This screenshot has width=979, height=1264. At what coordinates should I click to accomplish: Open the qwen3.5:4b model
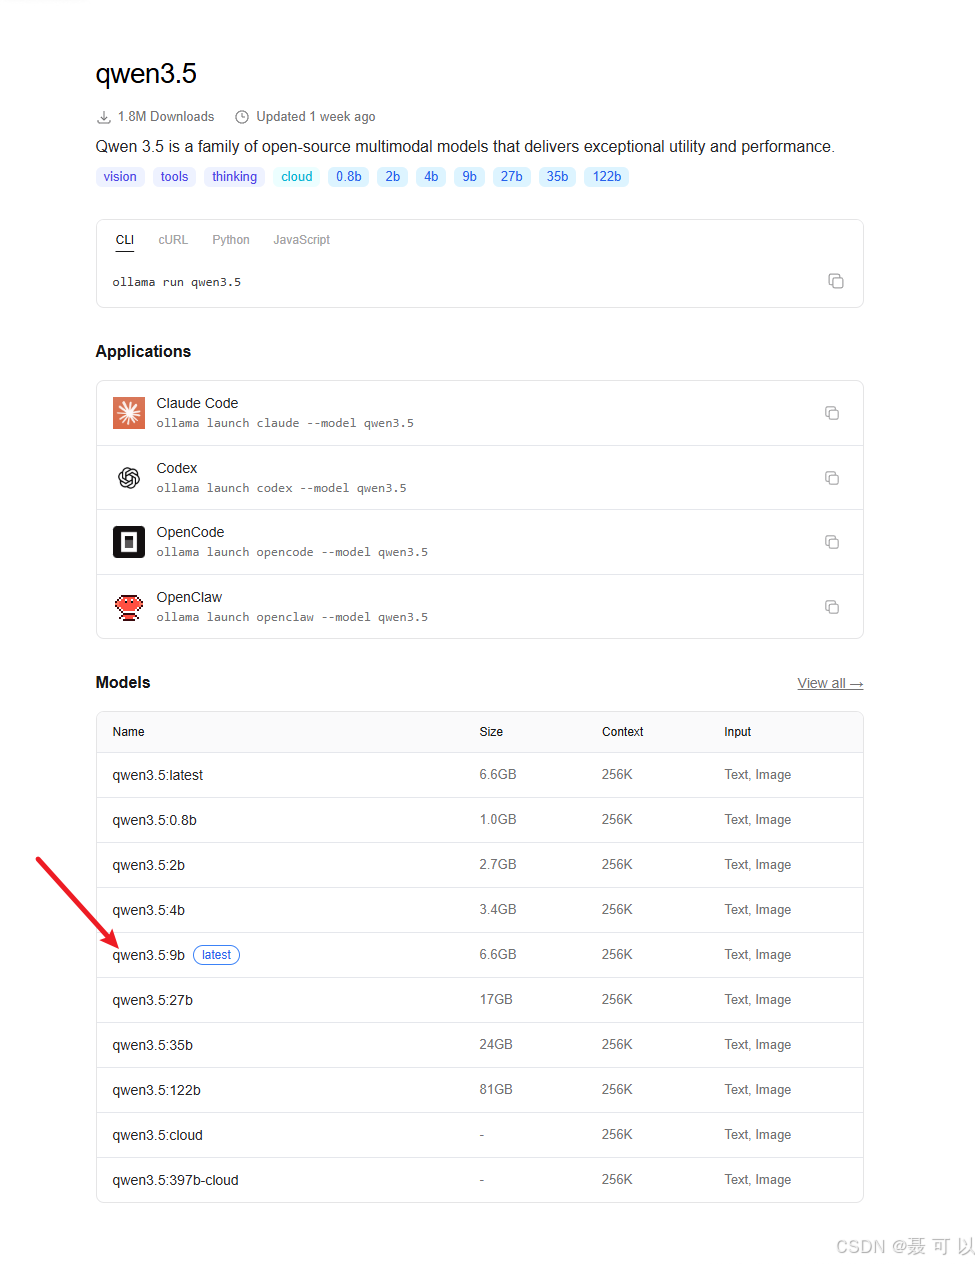[149, 910]
